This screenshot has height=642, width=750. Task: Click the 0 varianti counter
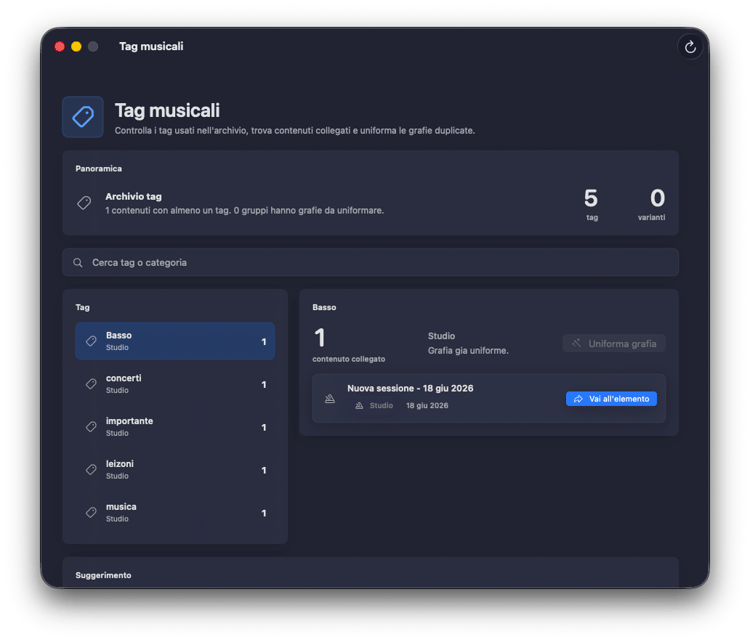click(651, 205)
